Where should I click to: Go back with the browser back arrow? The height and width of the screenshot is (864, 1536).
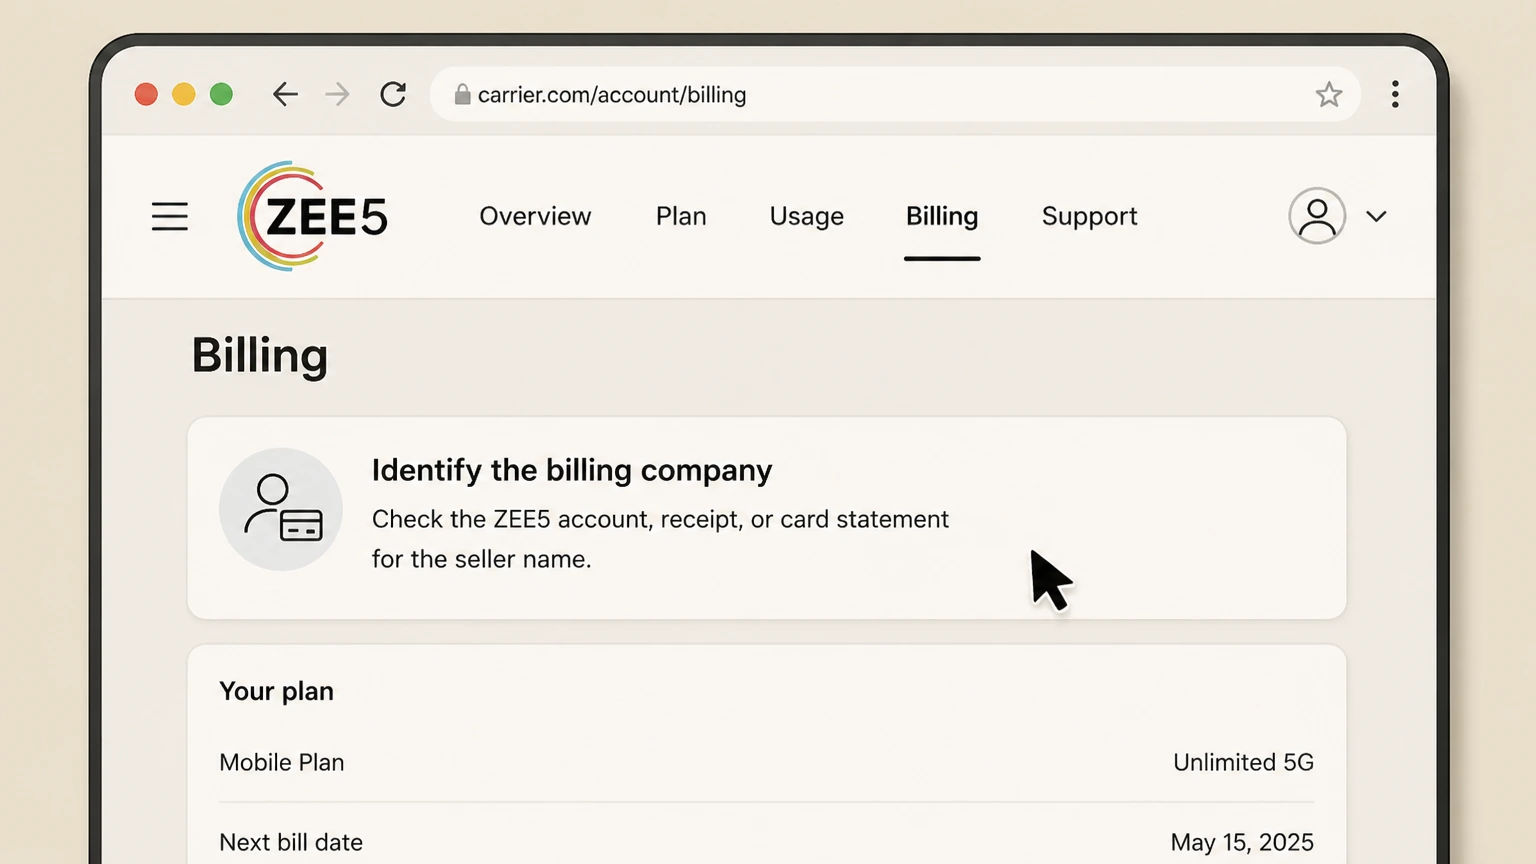pos(285,94)
